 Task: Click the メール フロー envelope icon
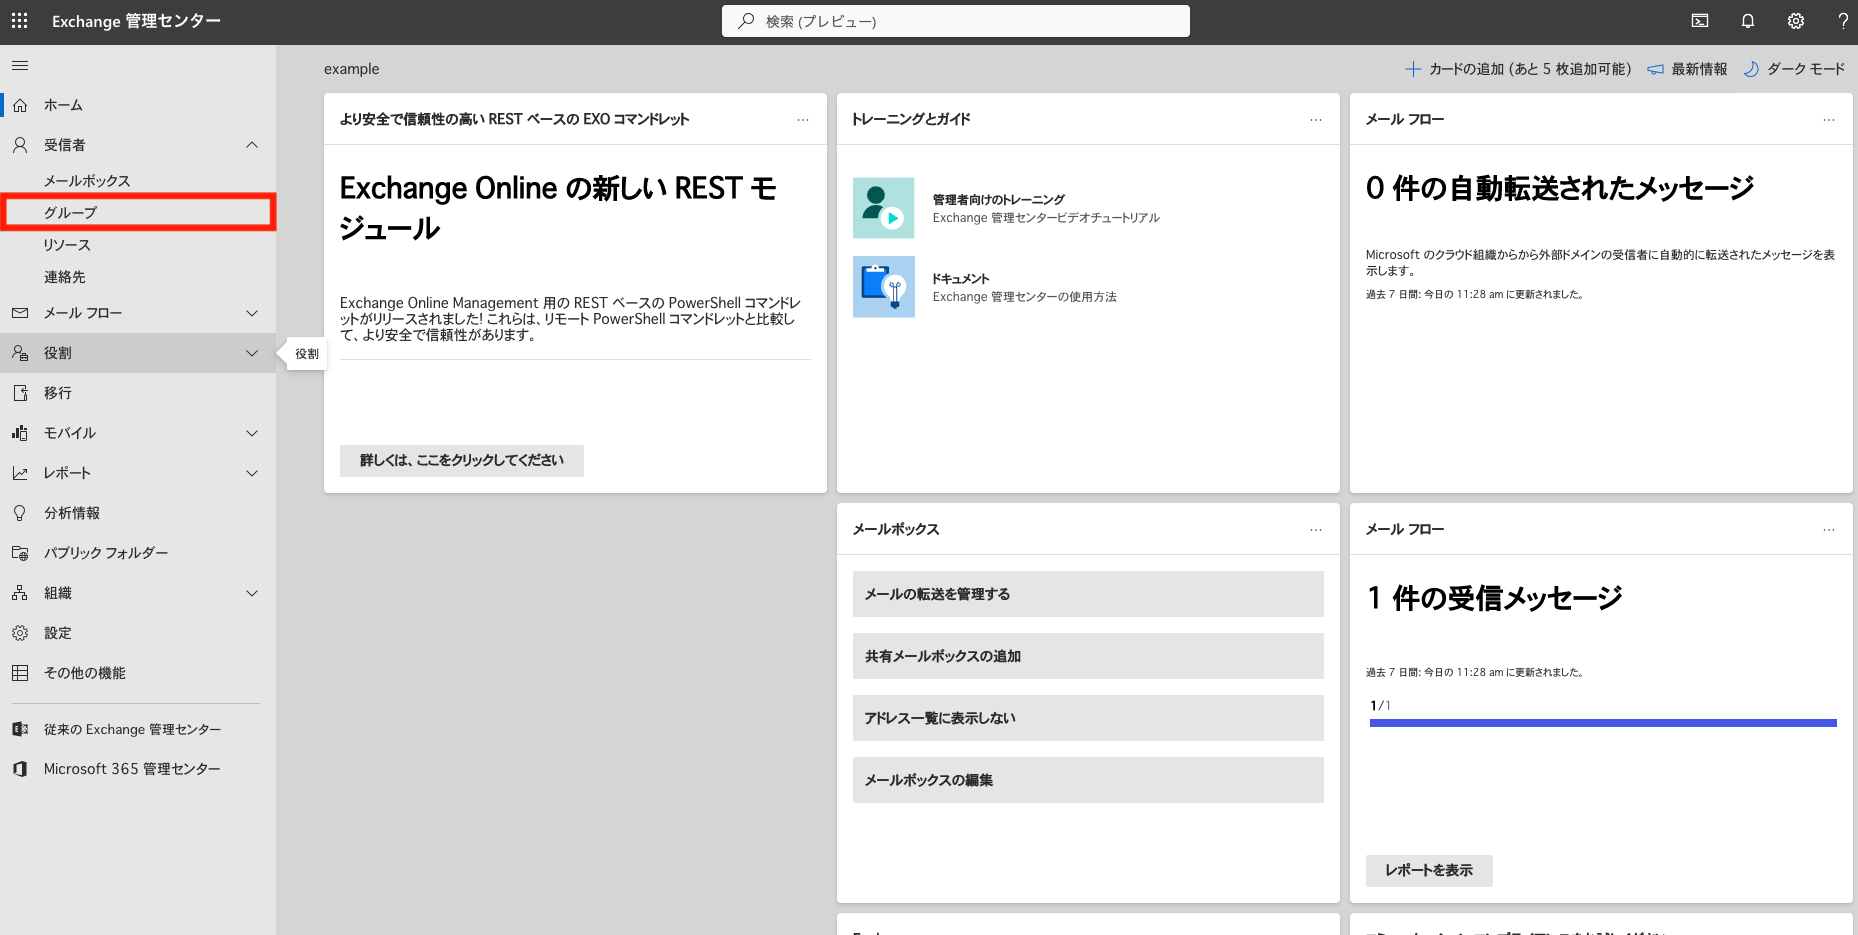click(20, 313)
